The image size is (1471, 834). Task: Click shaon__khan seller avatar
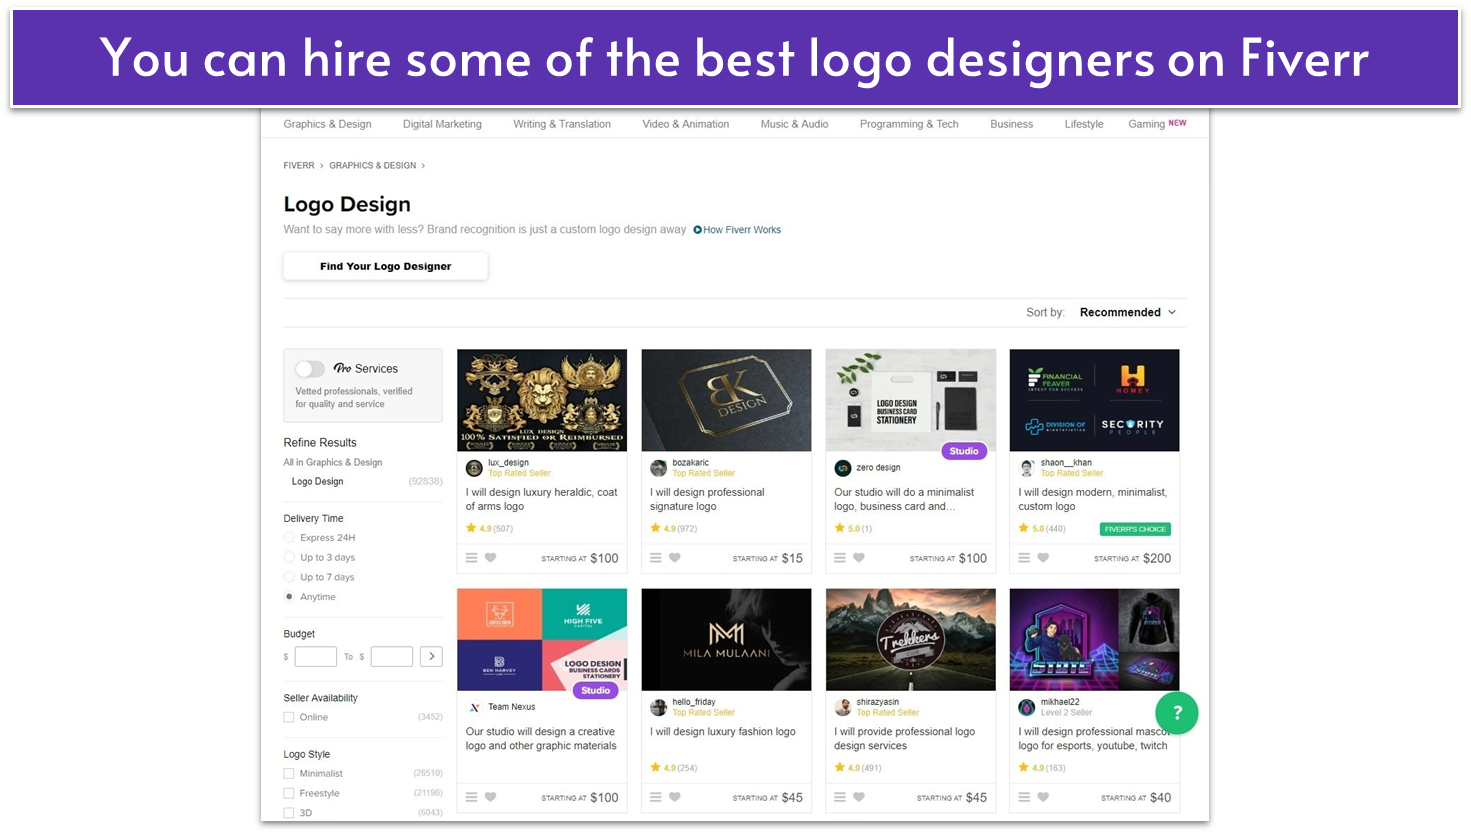[x=1026, y=468]
